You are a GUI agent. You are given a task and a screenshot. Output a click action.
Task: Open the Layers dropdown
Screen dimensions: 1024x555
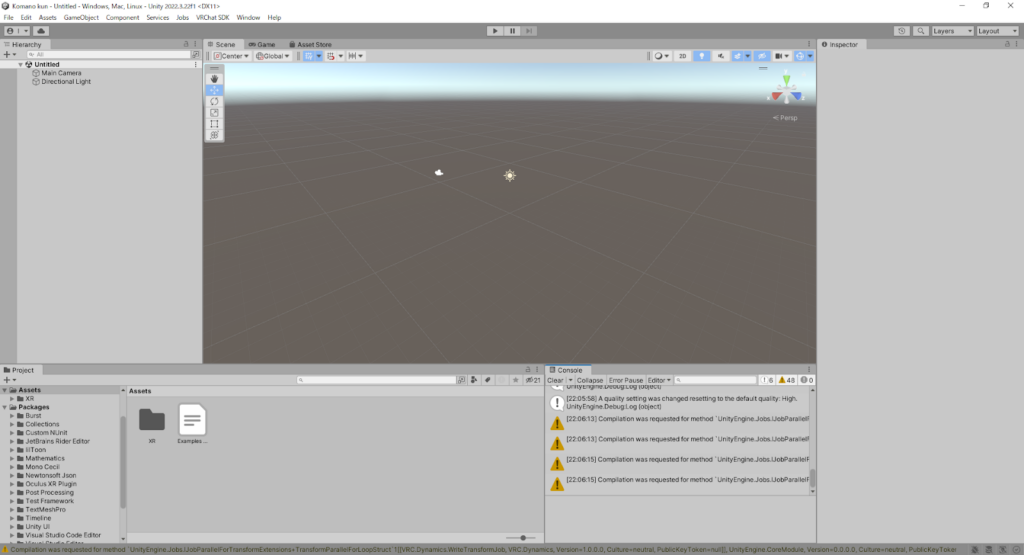[x=952, y=31]
